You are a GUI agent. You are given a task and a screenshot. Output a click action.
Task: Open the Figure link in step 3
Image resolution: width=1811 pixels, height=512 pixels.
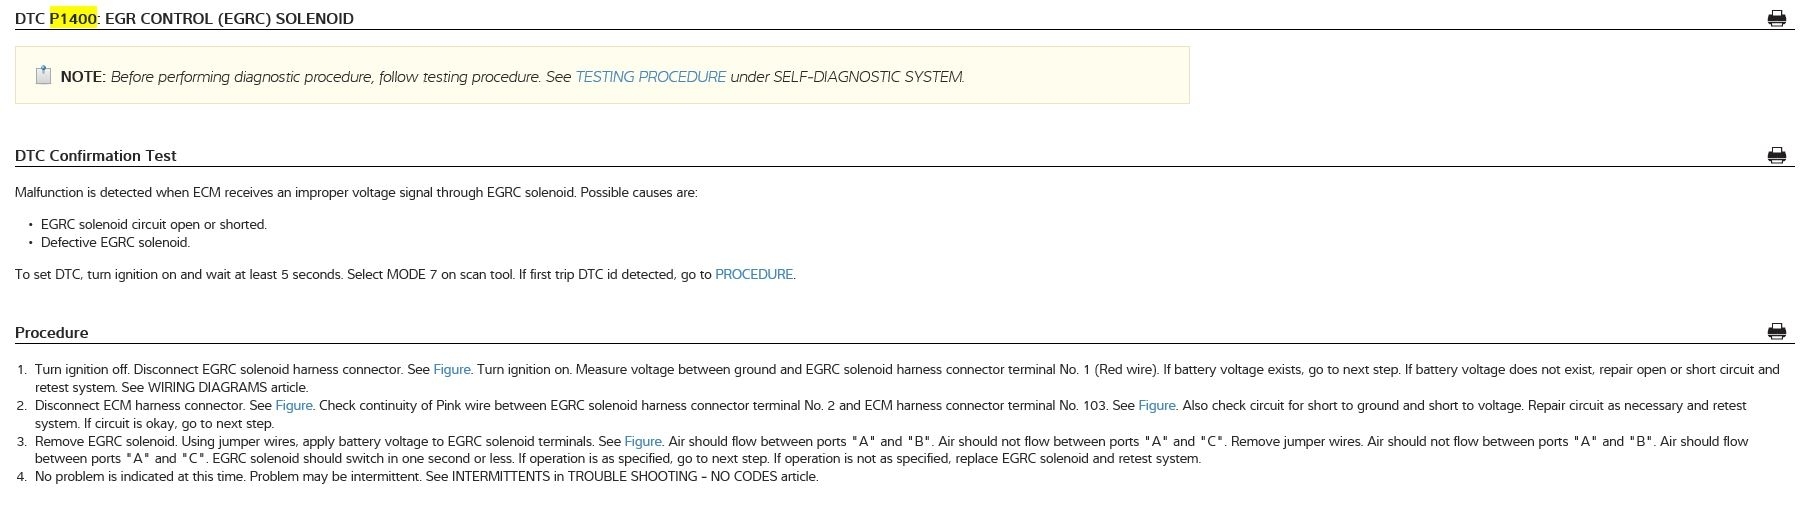click(643, 441)
